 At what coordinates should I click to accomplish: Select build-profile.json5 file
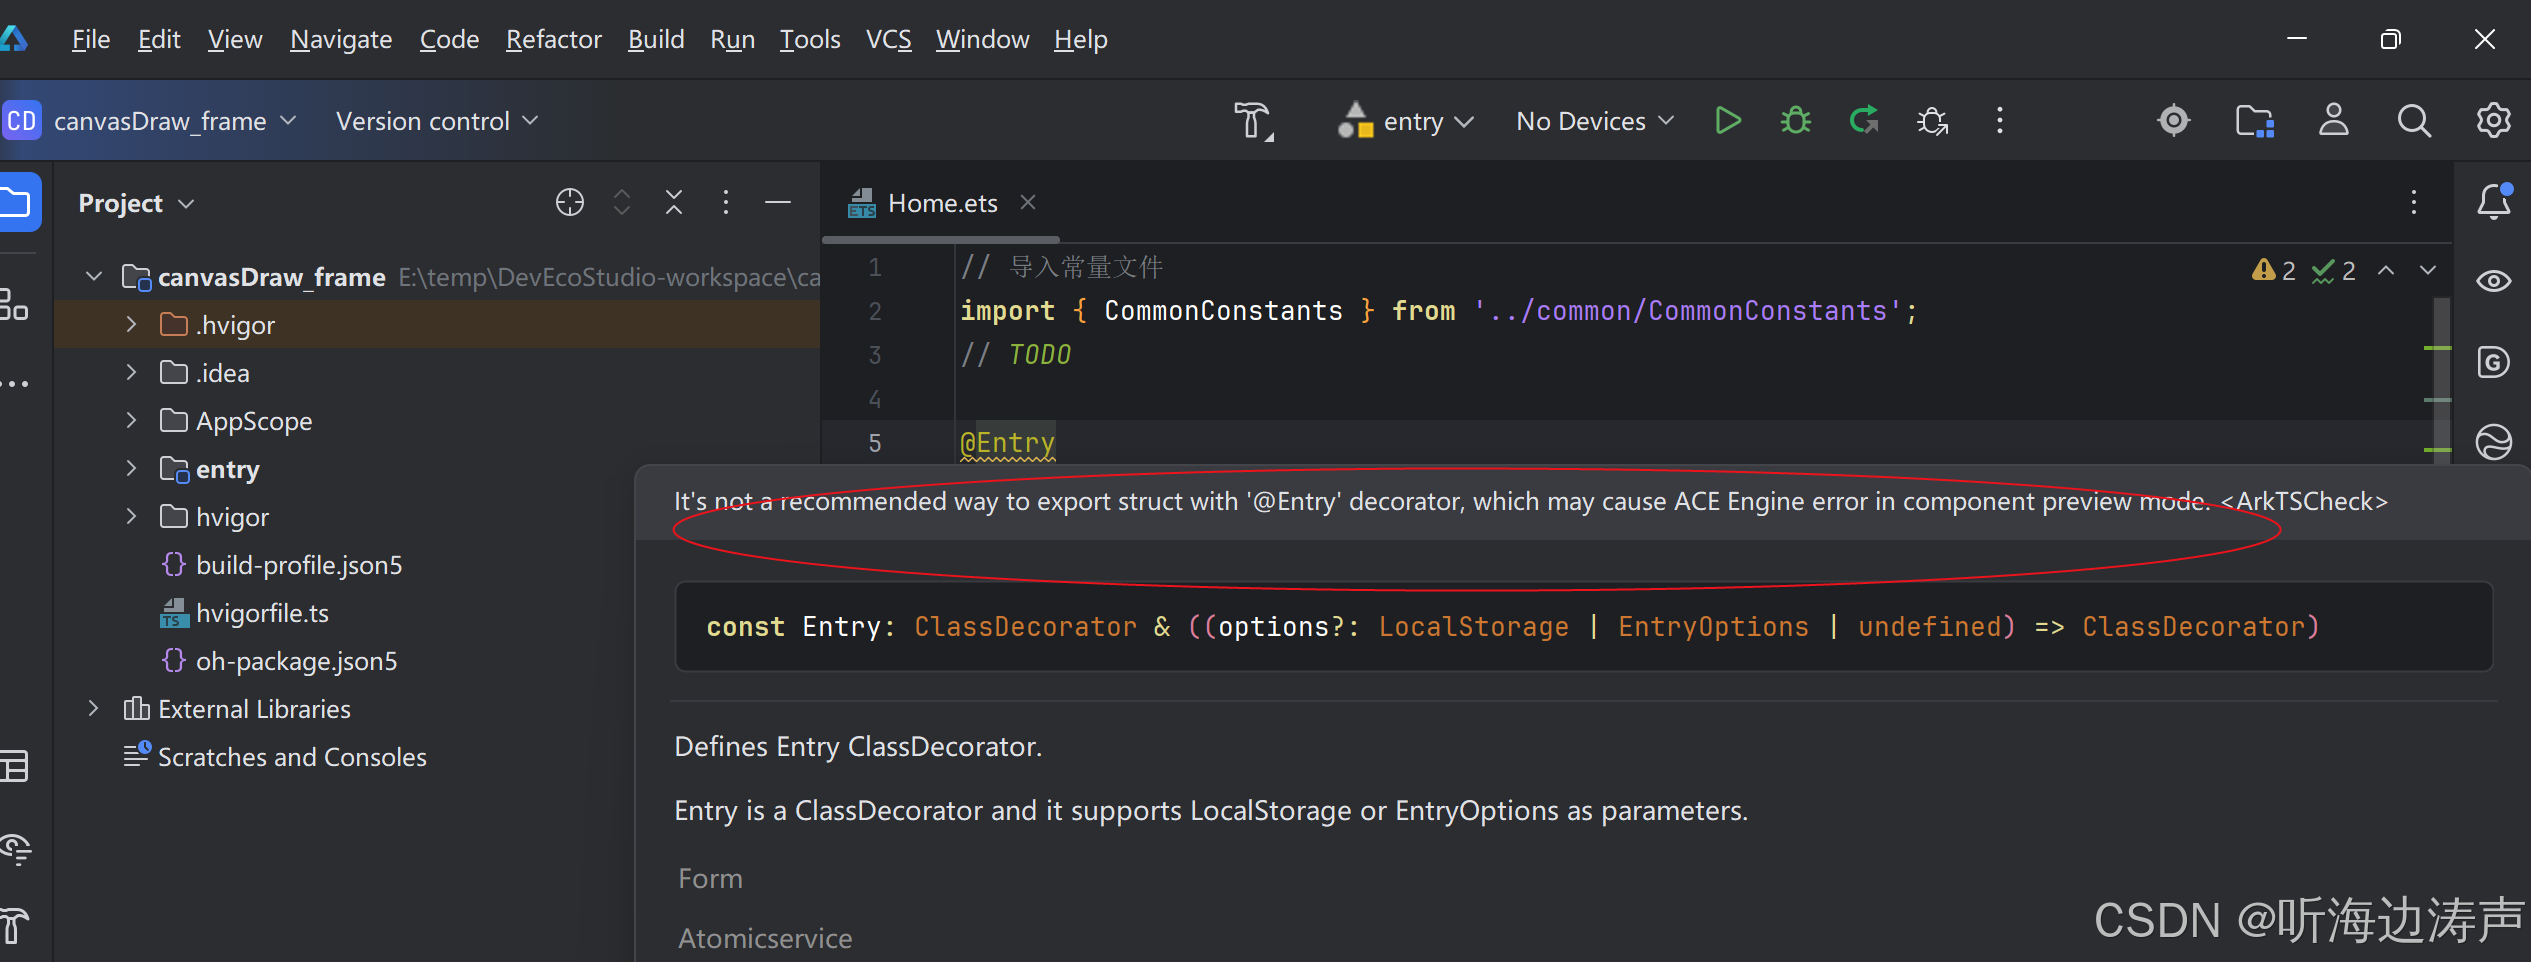click(299, 565)
